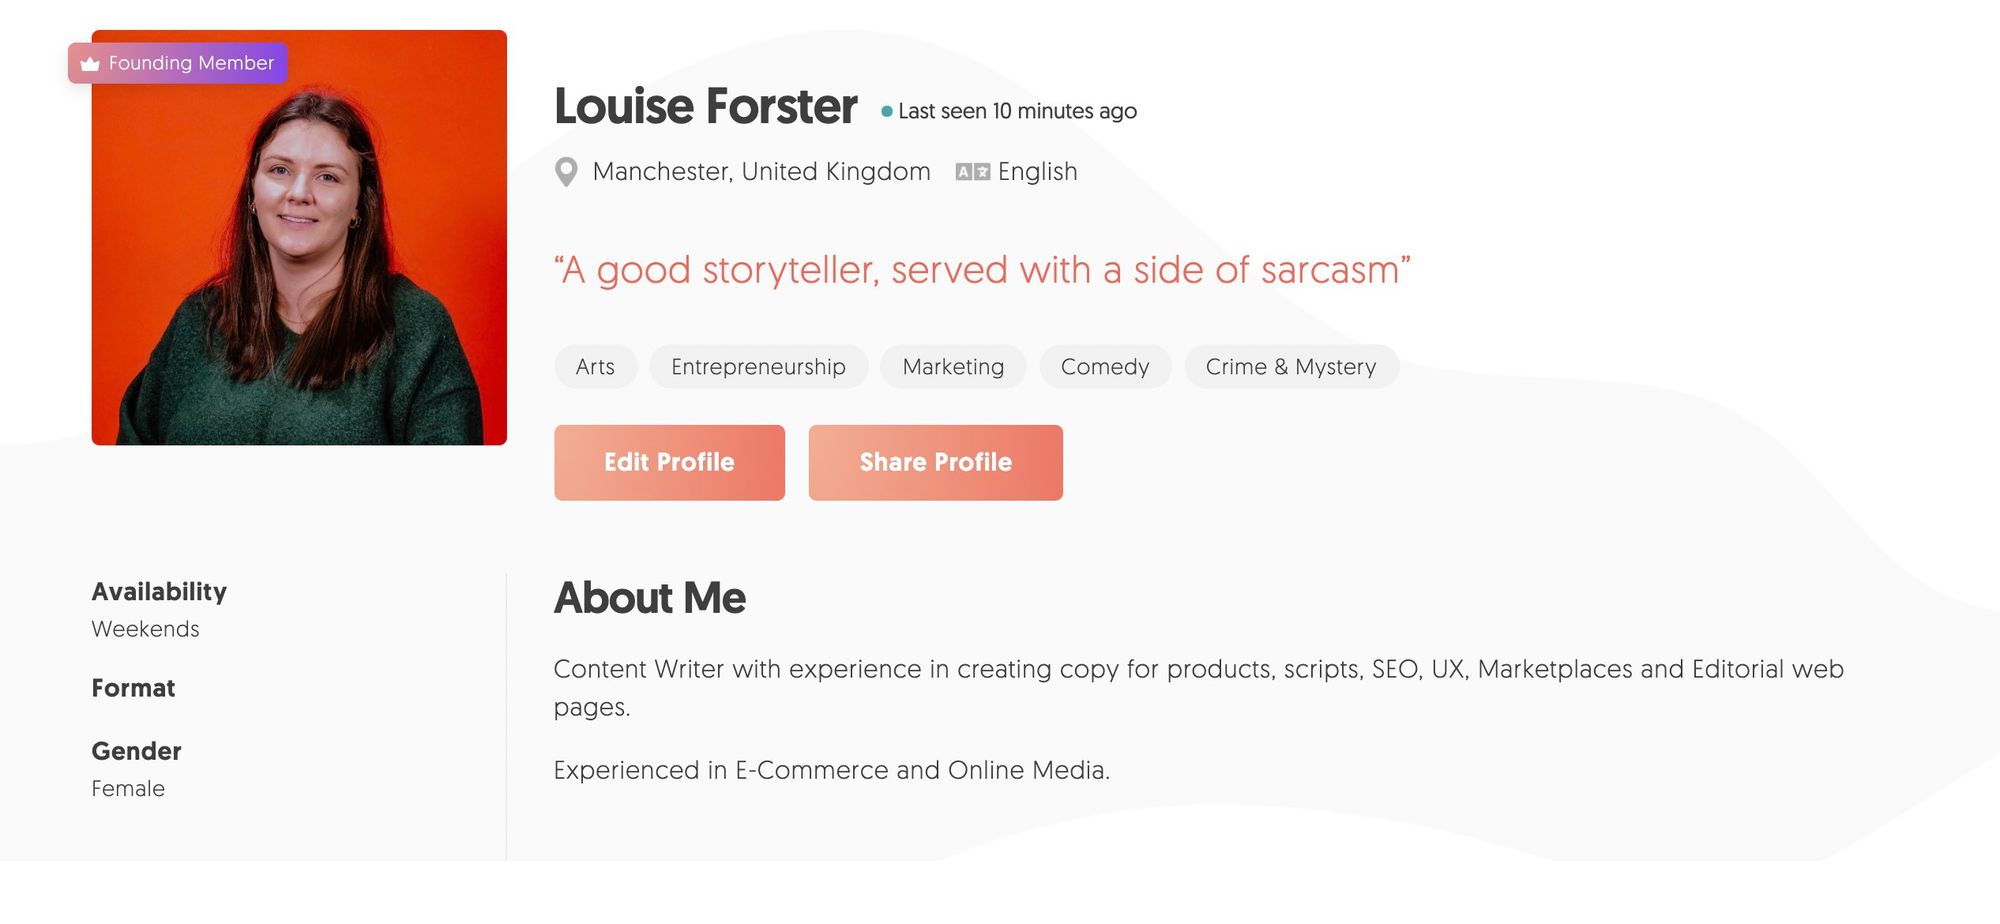Click the location pin icon near Manchester
This screenshot has height=924, width=2000.
[567, 171]
